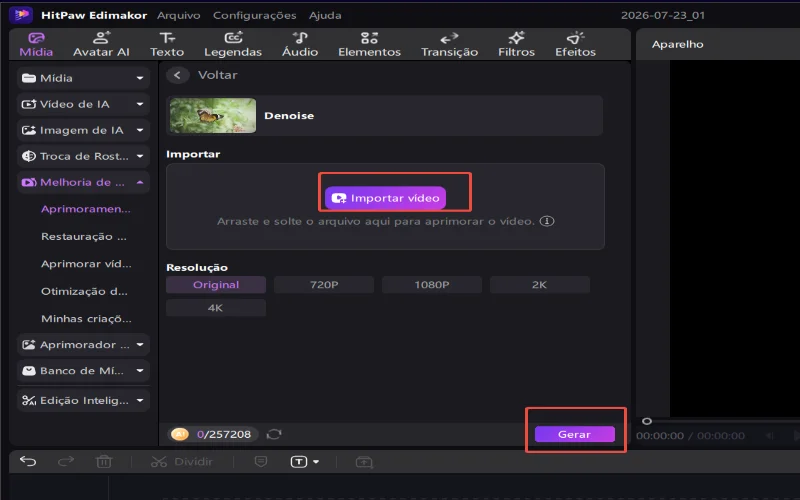Image resolution: width=800 pixels, height=500 pixels.
Task: Click the Gerar button
Action: coord(574,434)
